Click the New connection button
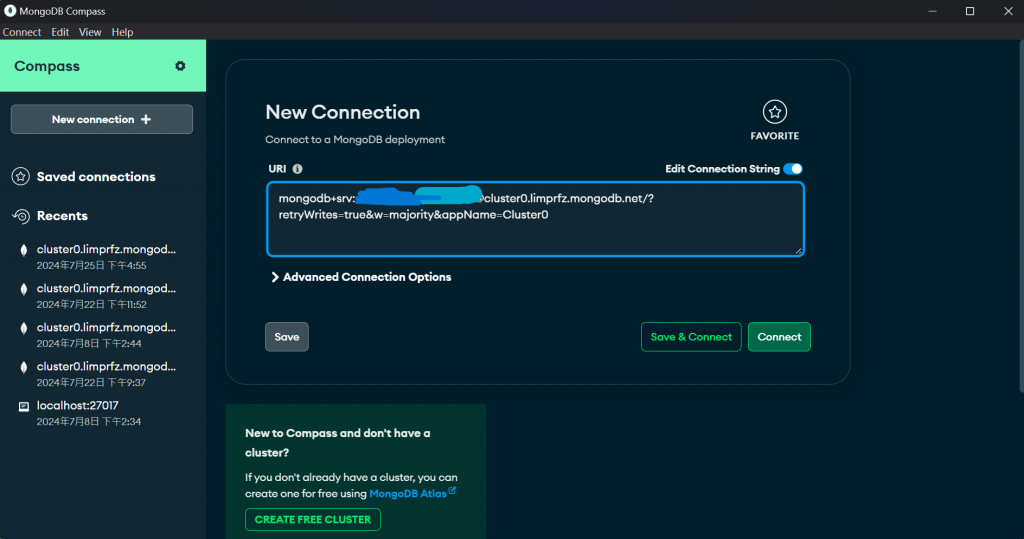 tap(102, 119)
